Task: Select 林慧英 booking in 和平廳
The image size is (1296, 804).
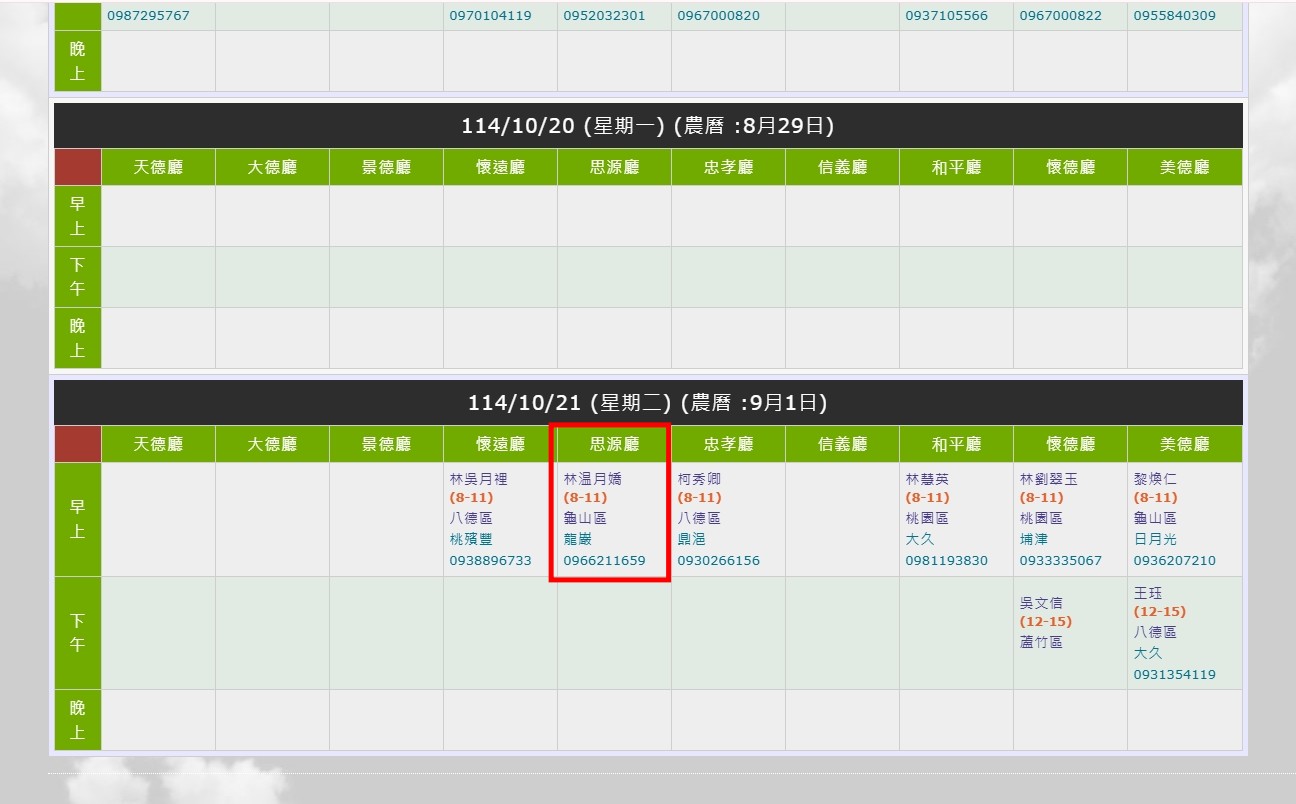Action: 926,479
